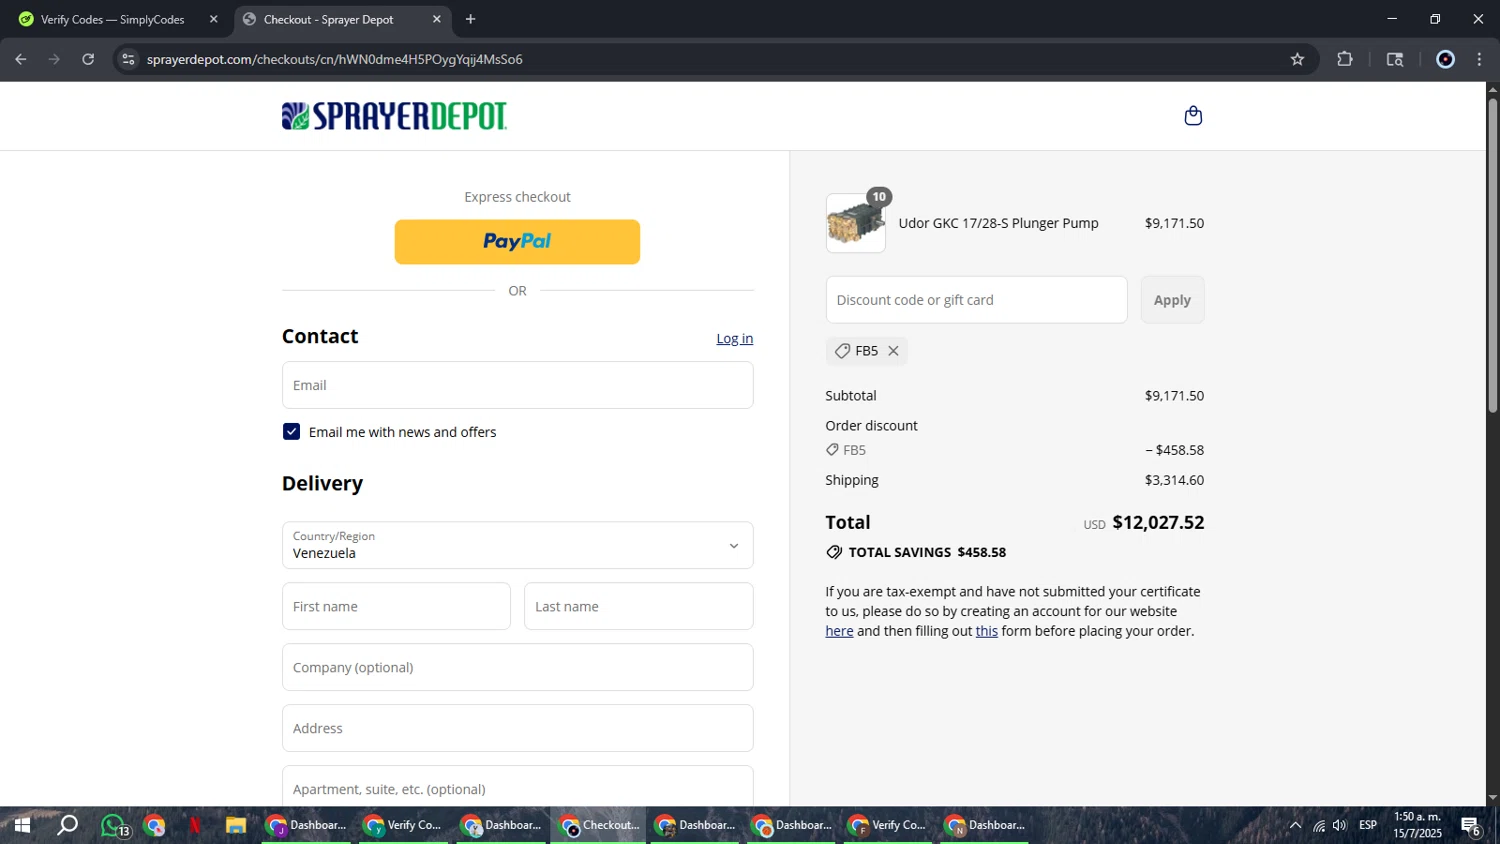Screen dimensions: 1500x844
Task: Switch to Checkout window in the taskbar
Action: [x=598, y=825]
